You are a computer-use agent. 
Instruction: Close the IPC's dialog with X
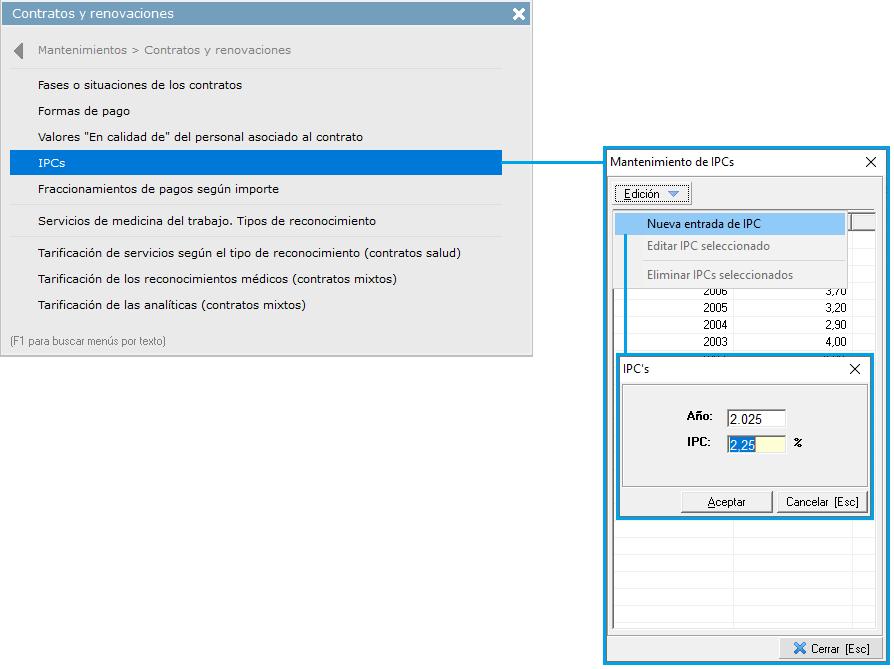(x=855, y=369)
